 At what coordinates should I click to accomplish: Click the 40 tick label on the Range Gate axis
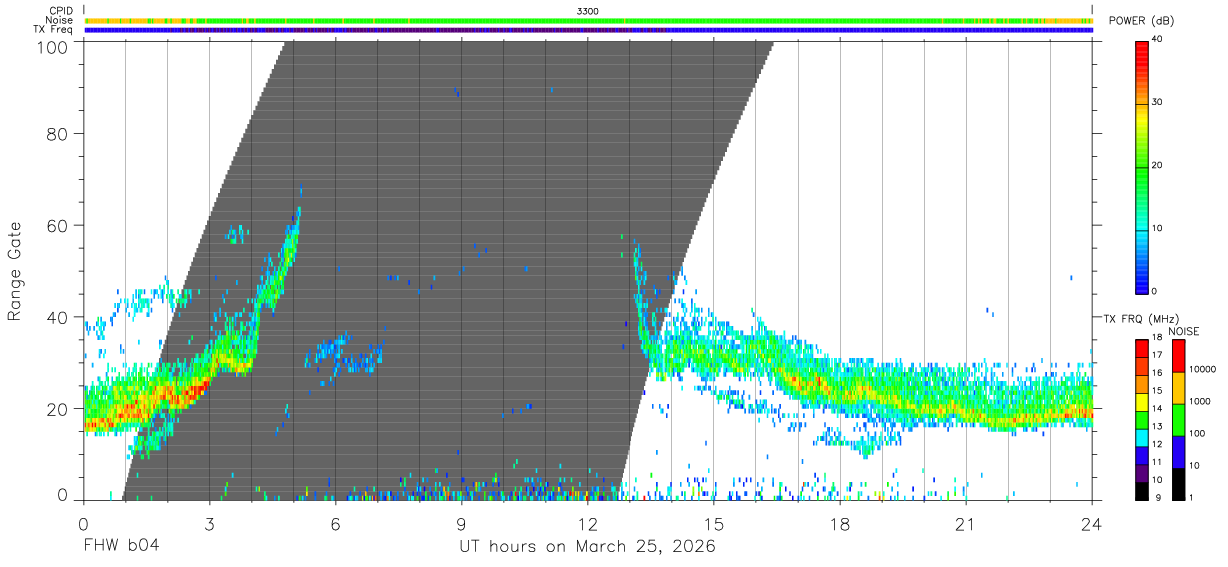[59, 317]
